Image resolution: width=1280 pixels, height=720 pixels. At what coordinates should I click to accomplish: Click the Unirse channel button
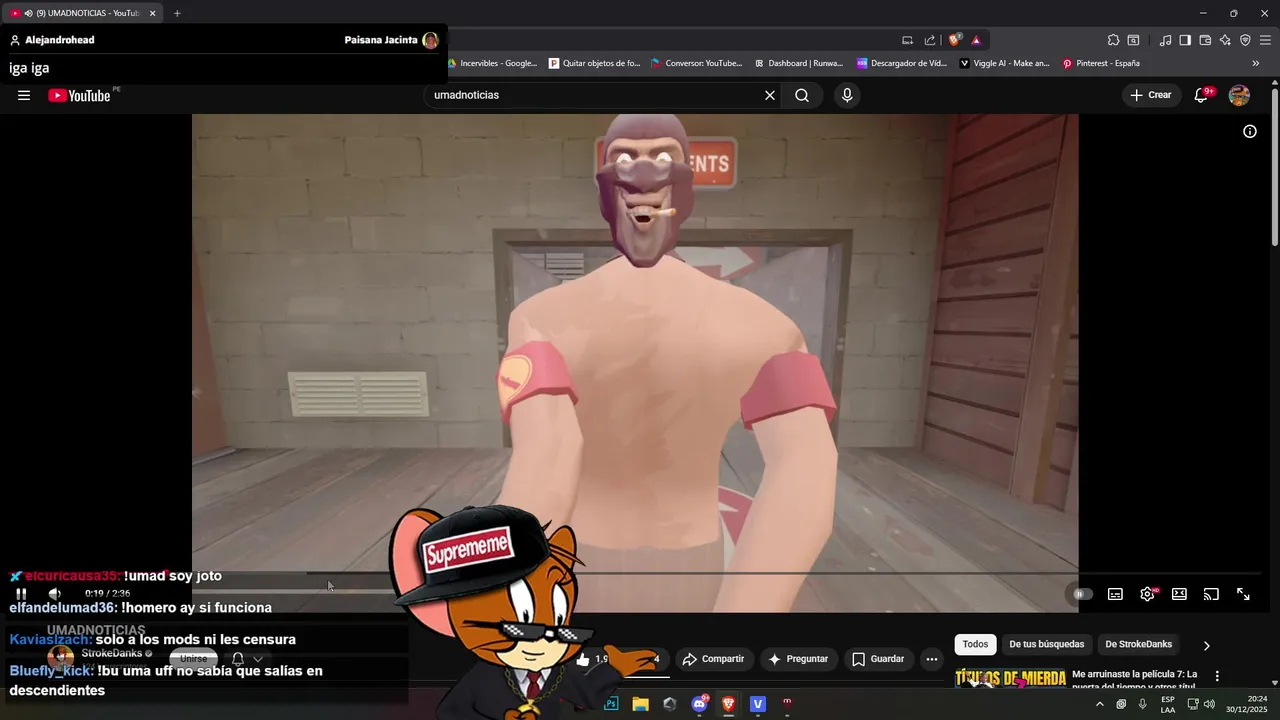click(x=194, y=659)
